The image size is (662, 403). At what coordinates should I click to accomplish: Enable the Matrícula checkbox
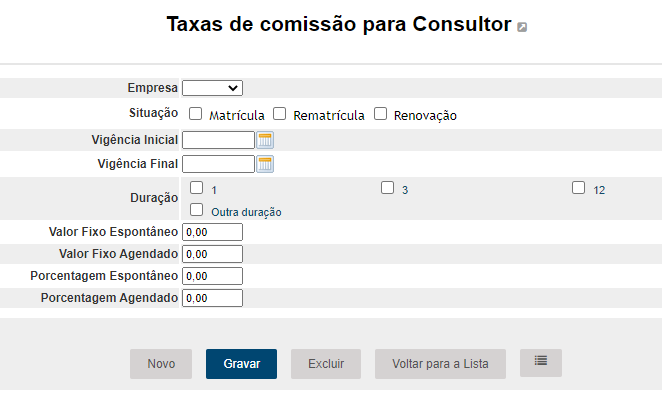(x=196, y=114)
